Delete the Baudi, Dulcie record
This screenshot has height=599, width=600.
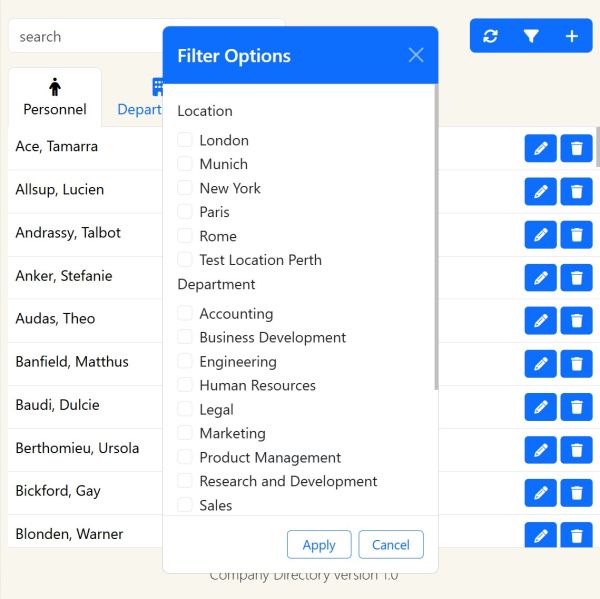[576, 406]
